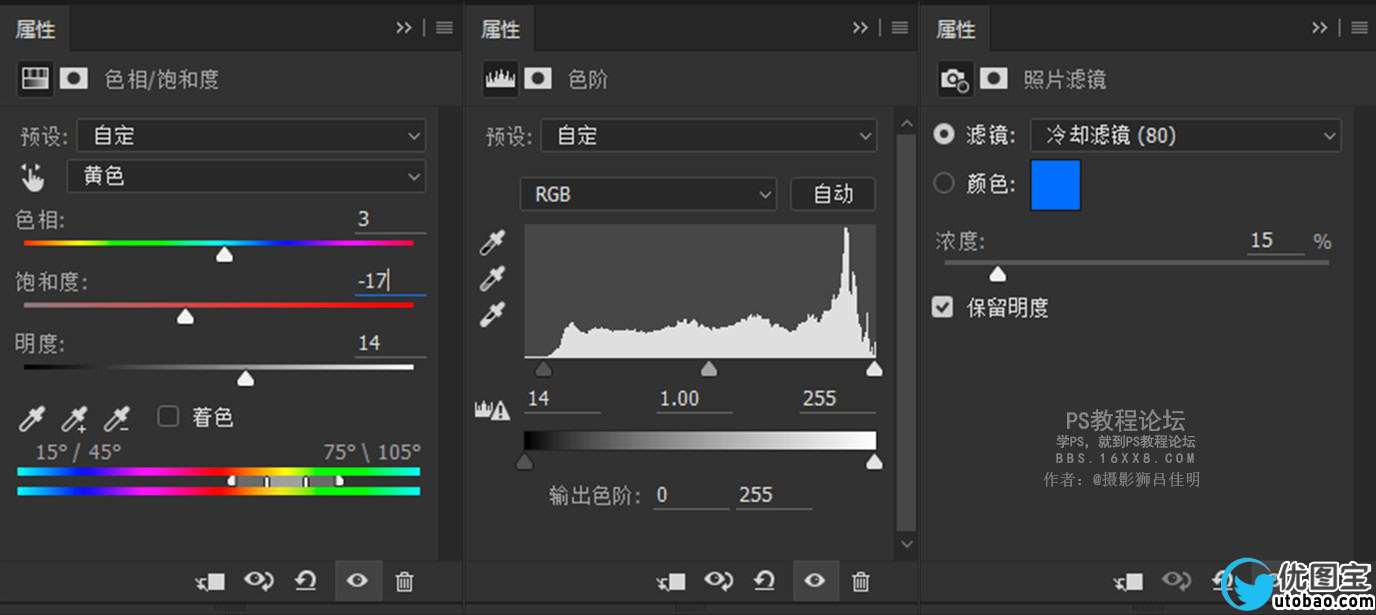
Task: Select the white point eyedropper in Levels
Action: click(x=492, y=315)
